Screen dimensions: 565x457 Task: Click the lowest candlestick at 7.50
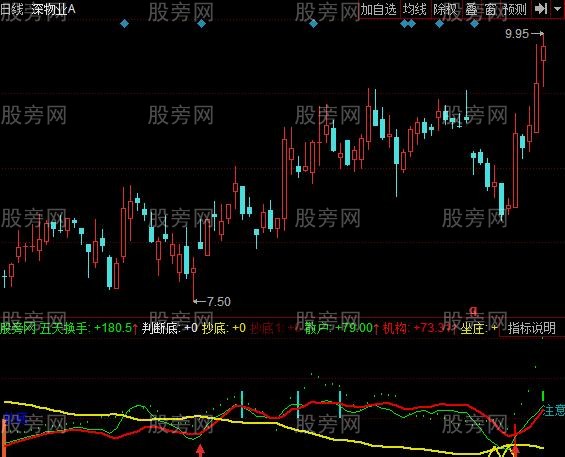point(193,279)
